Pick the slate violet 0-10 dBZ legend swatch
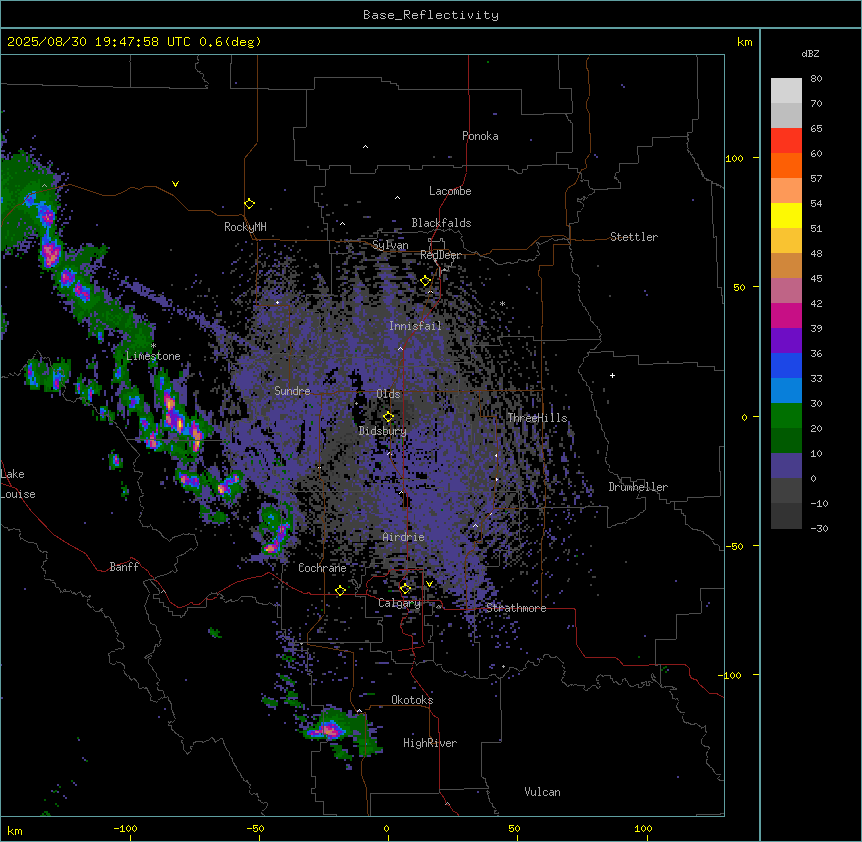The height and width of the screenshot is (842, 862). (x=786, y=466)
